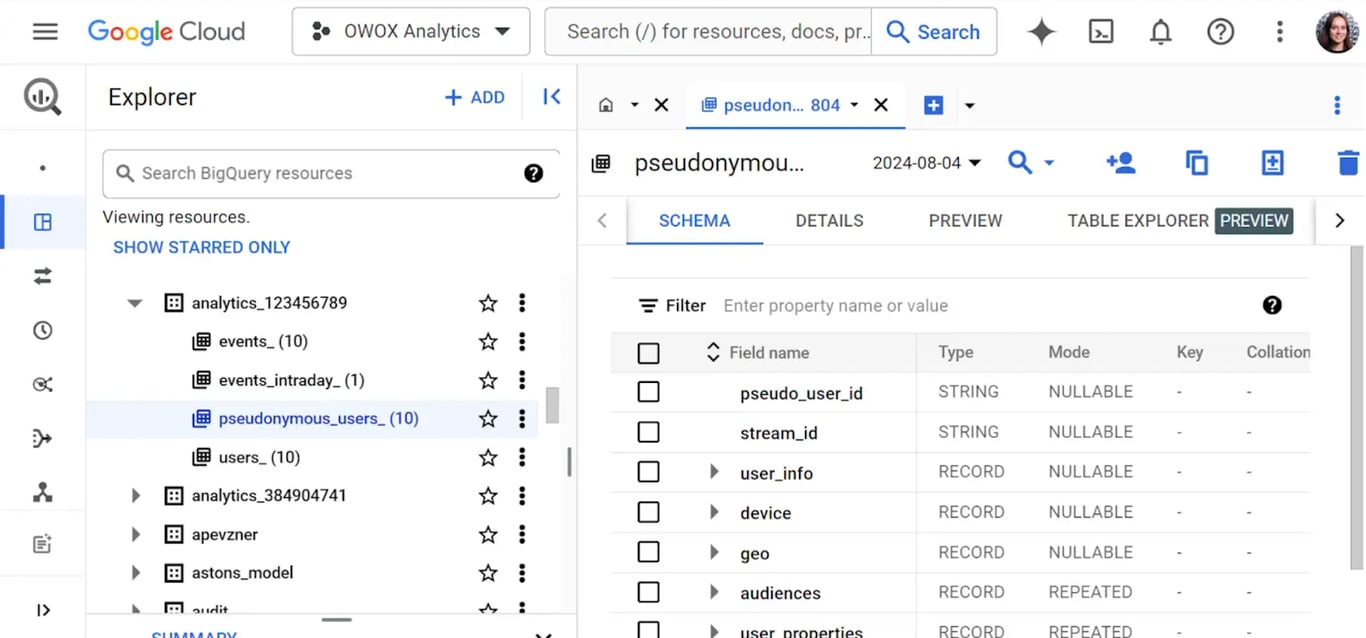The width and height of the screenshot is (1366, 638).
Task: Open the user account avatar
Action: [x=1337, y=32]
